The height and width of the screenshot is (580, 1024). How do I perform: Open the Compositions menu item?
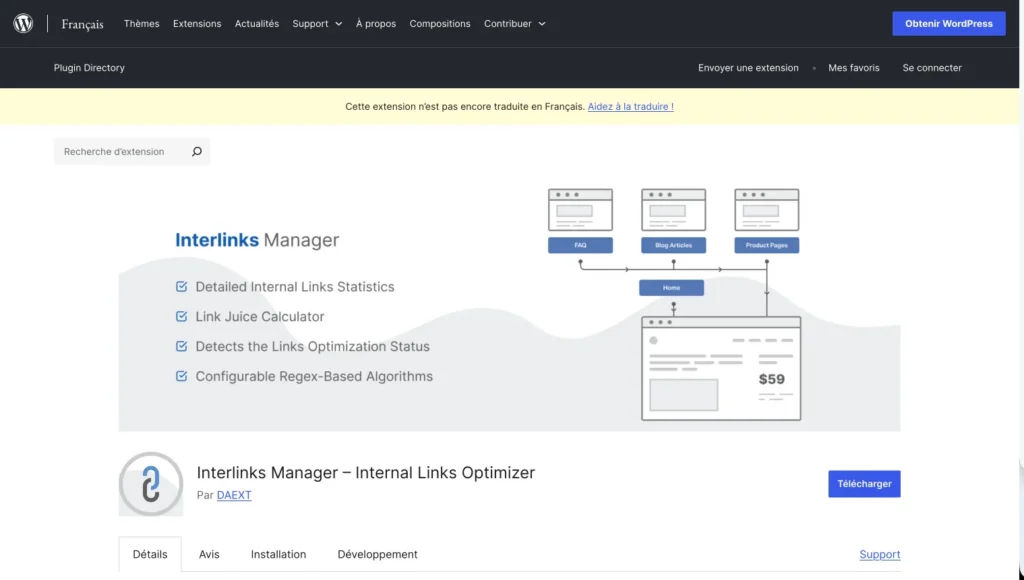pyautogui.click(x=440, y=24)
